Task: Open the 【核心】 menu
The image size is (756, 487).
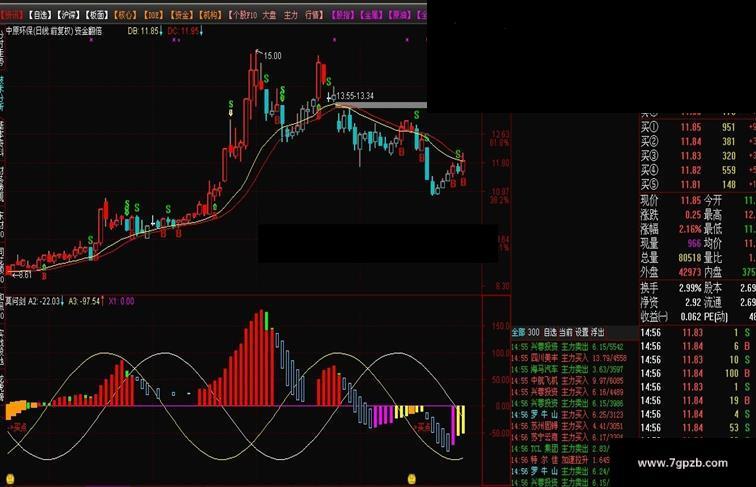Action: pos(125,15)
